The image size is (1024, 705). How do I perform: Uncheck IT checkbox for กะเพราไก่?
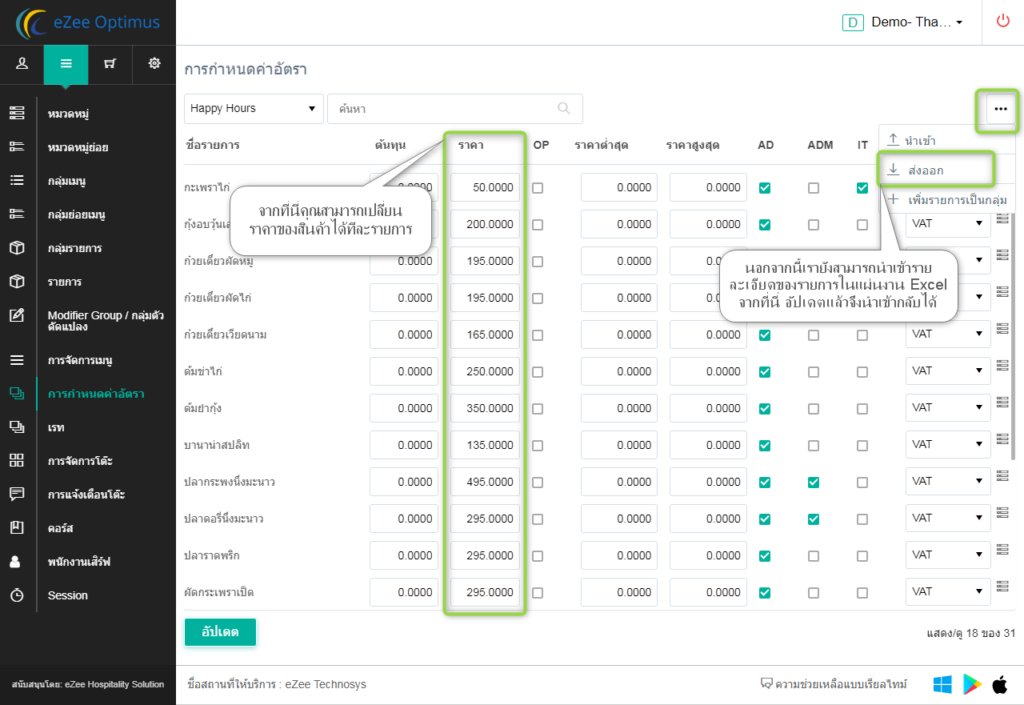tap(862, 188)
